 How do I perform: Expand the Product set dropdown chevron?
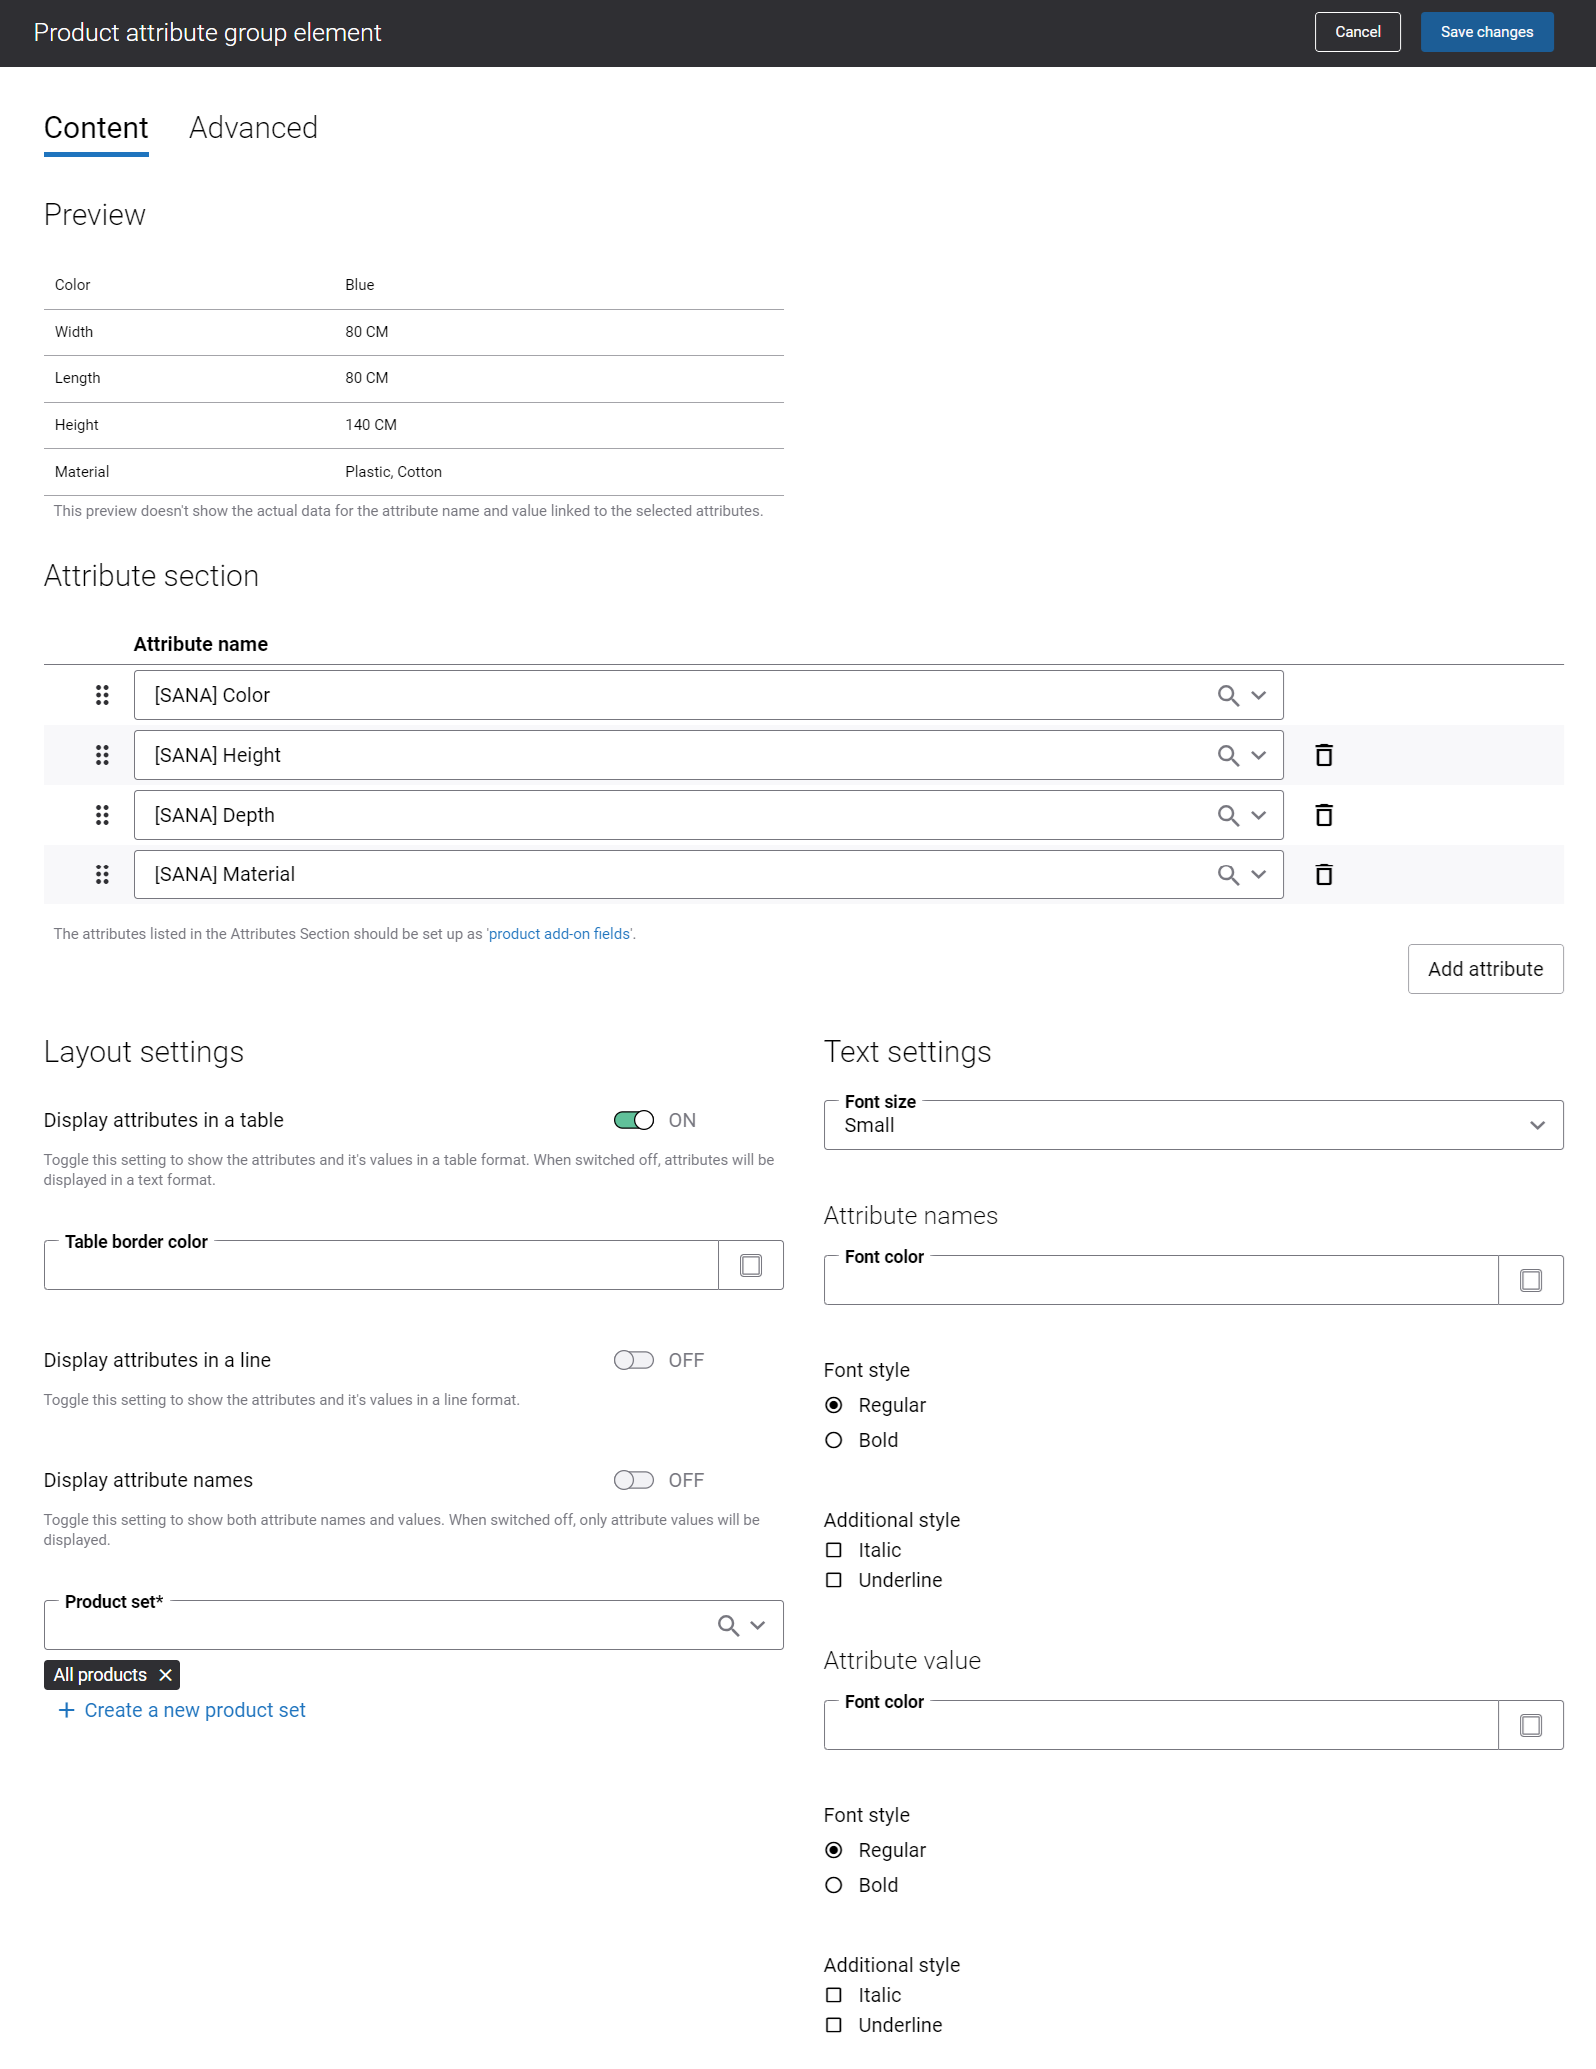pyautogui.click(x=758, y=1626)
